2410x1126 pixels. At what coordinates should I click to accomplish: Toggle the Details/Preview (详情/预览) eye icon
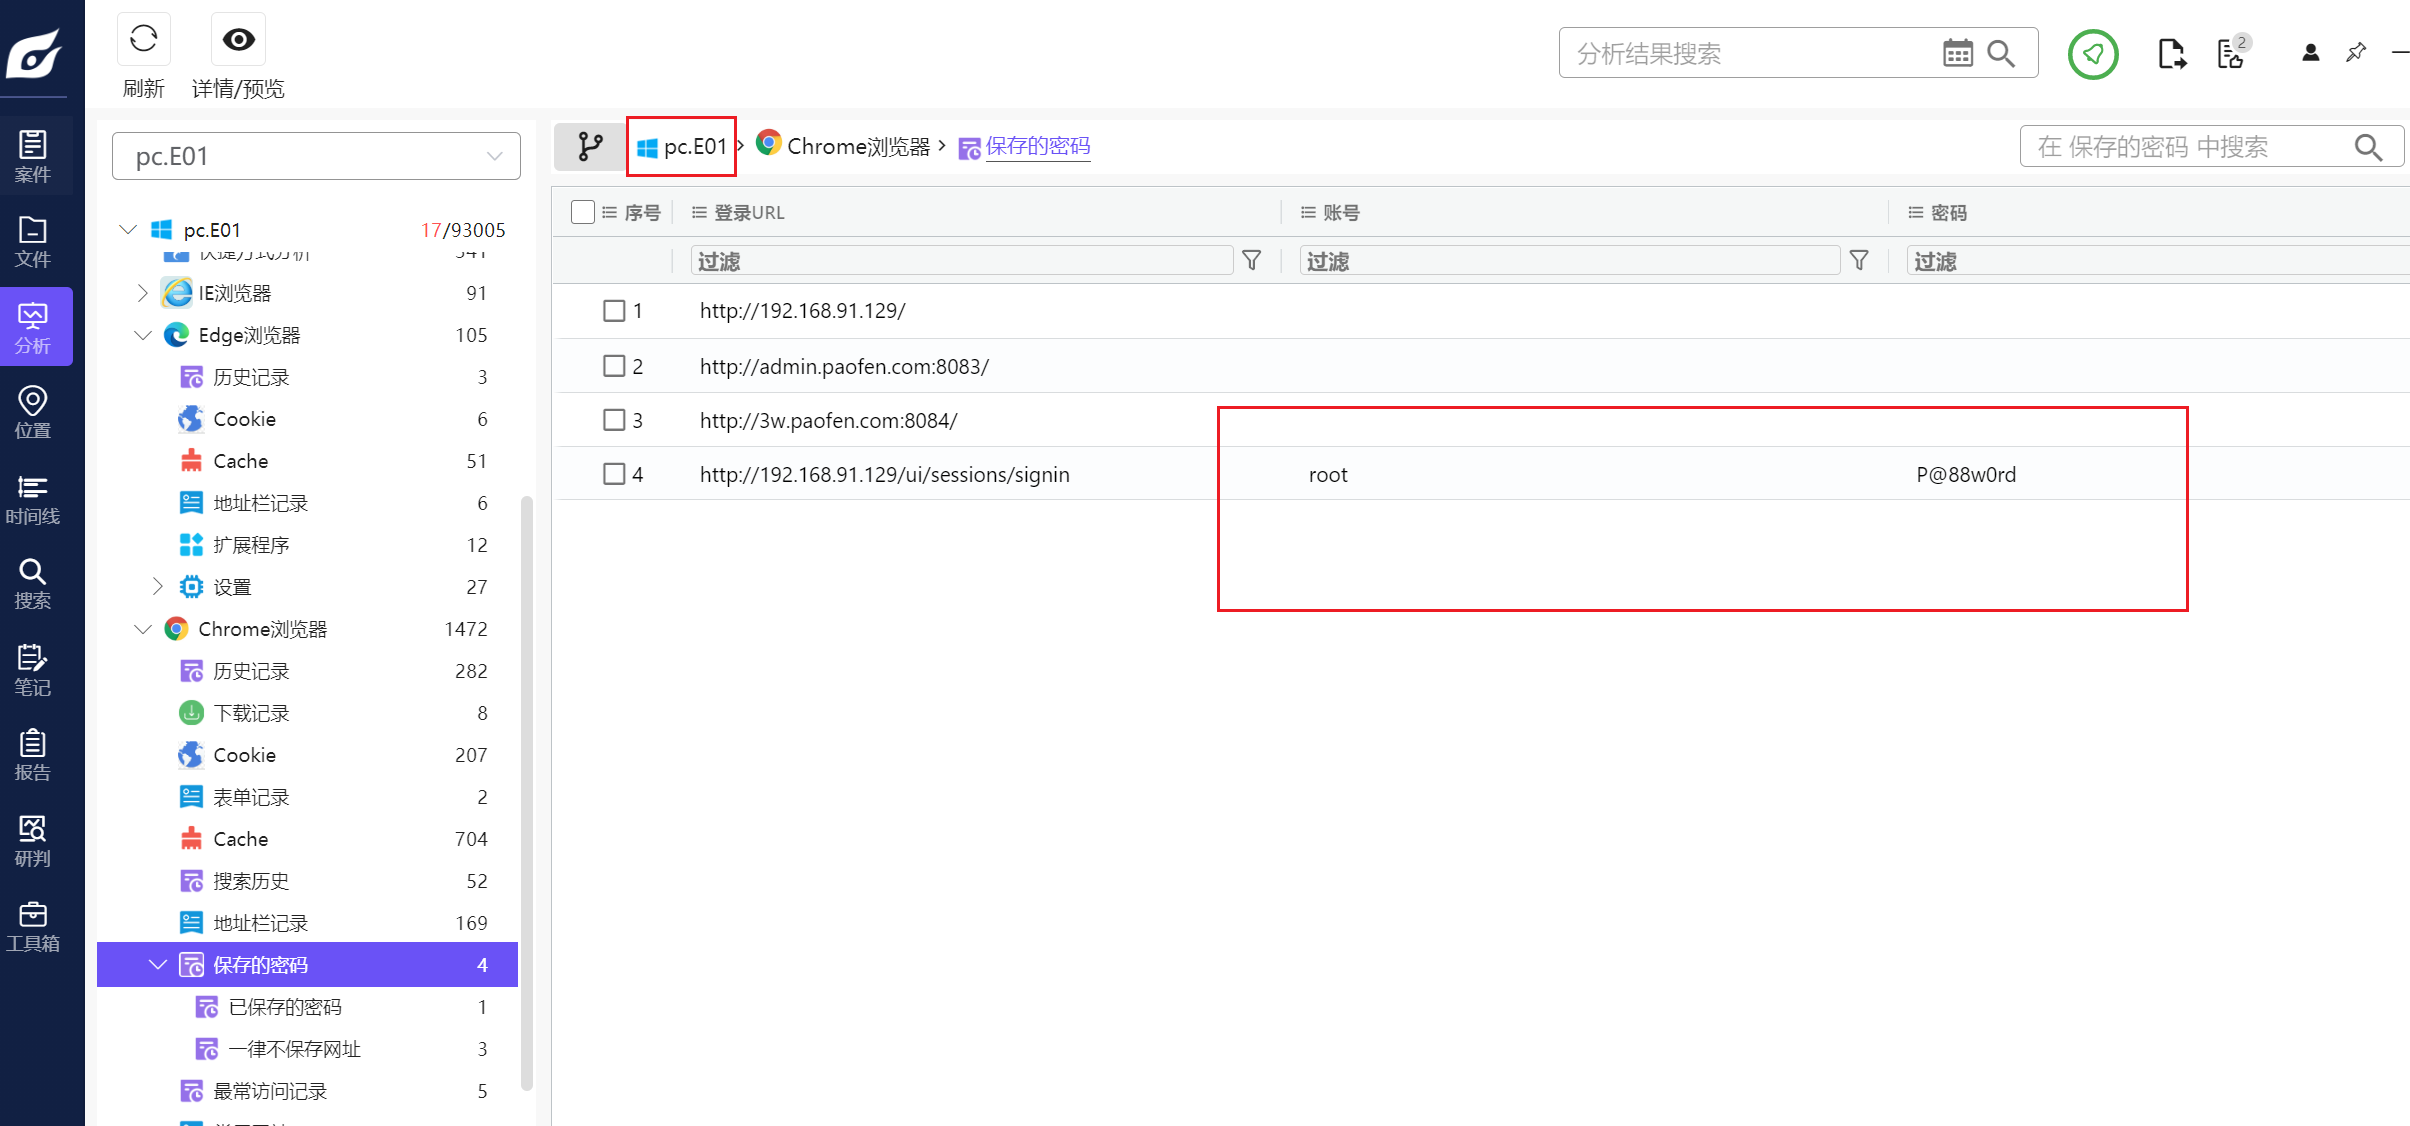point(238,40)
